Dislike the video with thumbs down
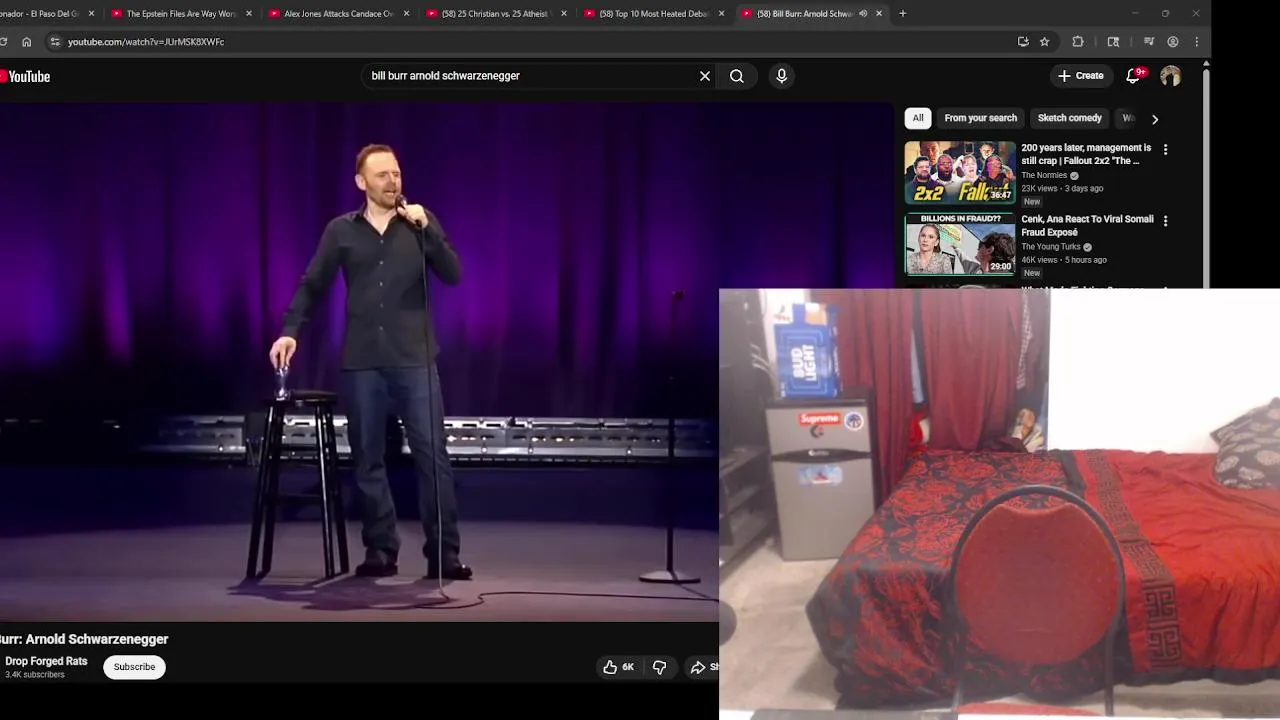The image size is (1280, 720). [659, 667]
